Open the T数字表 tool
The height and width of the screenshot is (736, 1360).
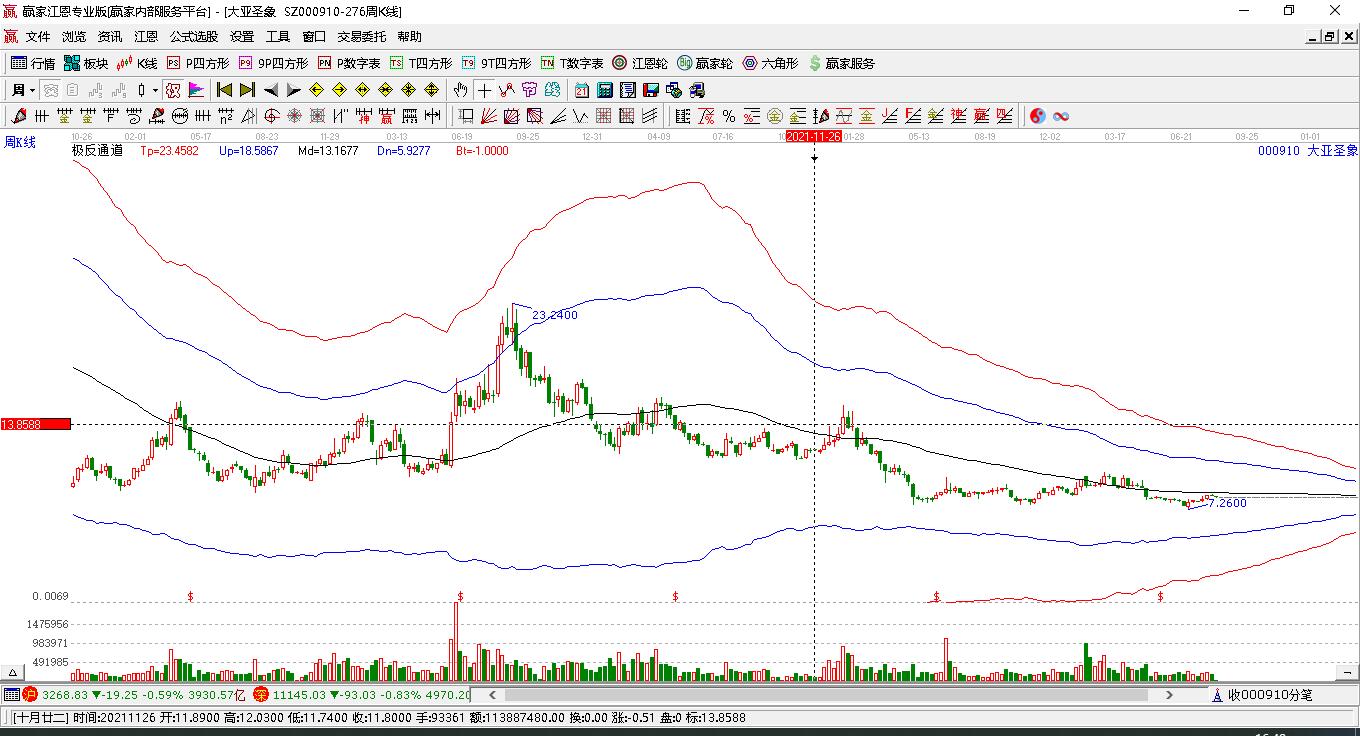pos(572,63)
